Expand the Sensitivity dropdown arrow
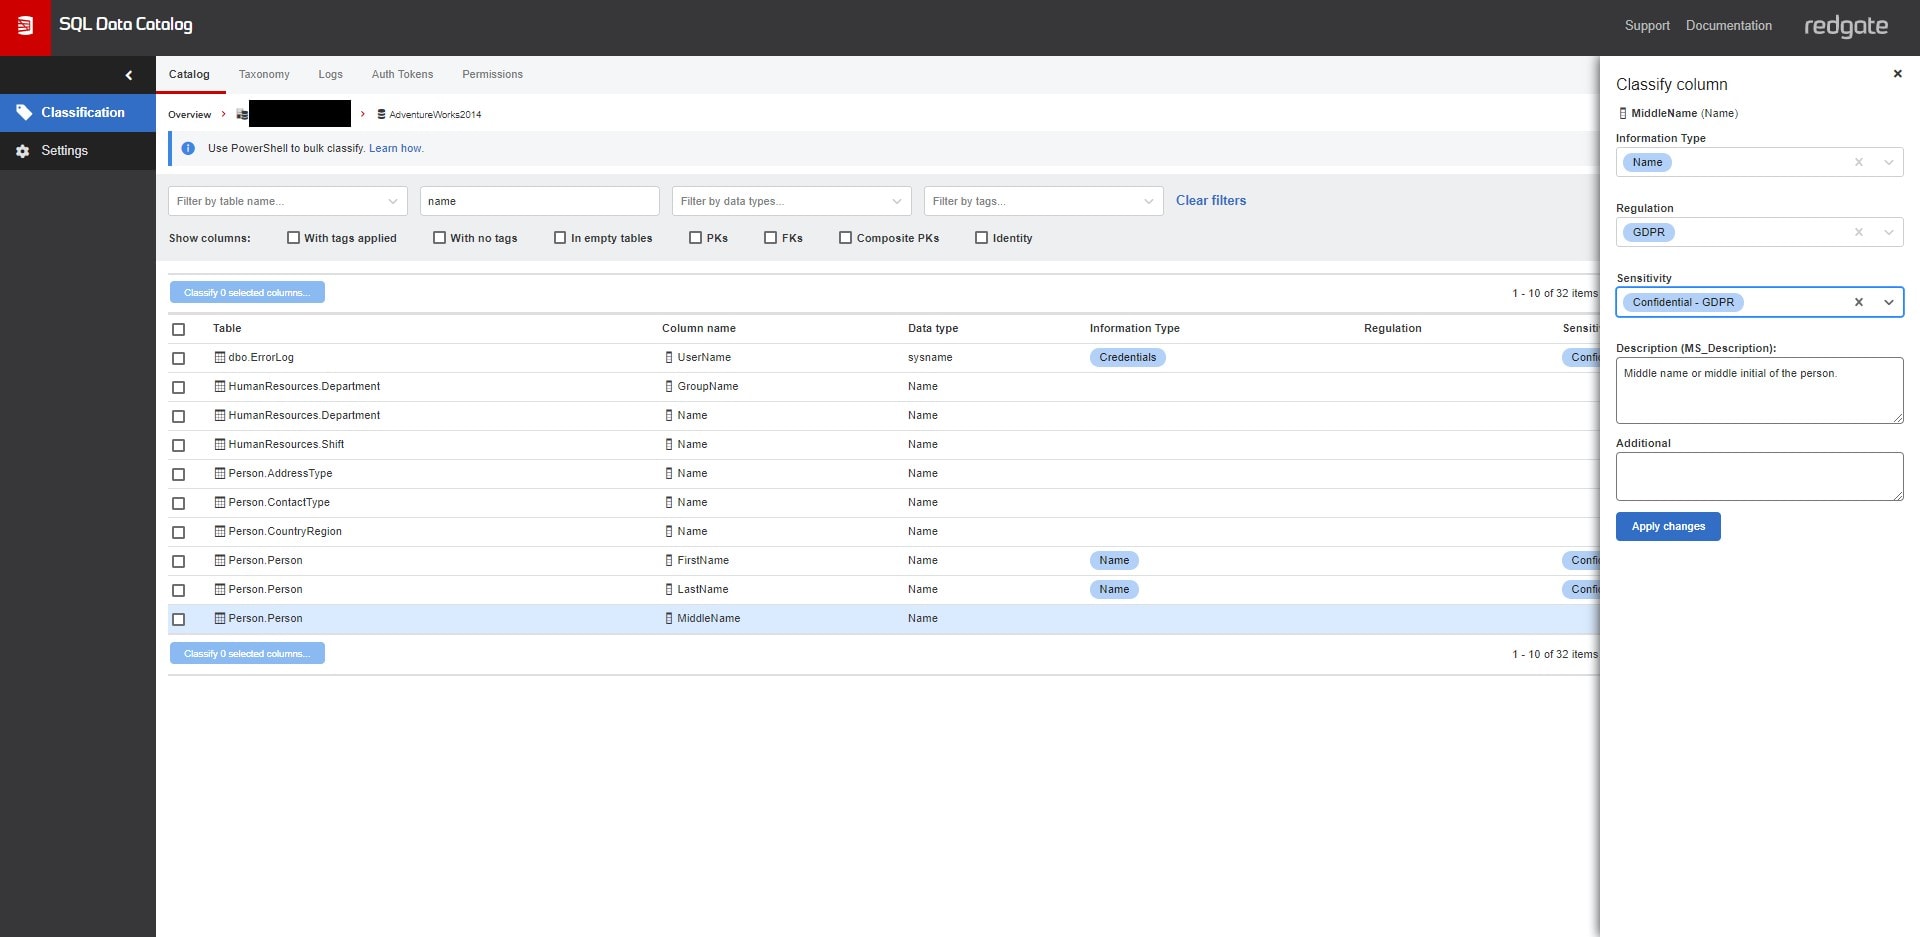 click(1889, 302)
